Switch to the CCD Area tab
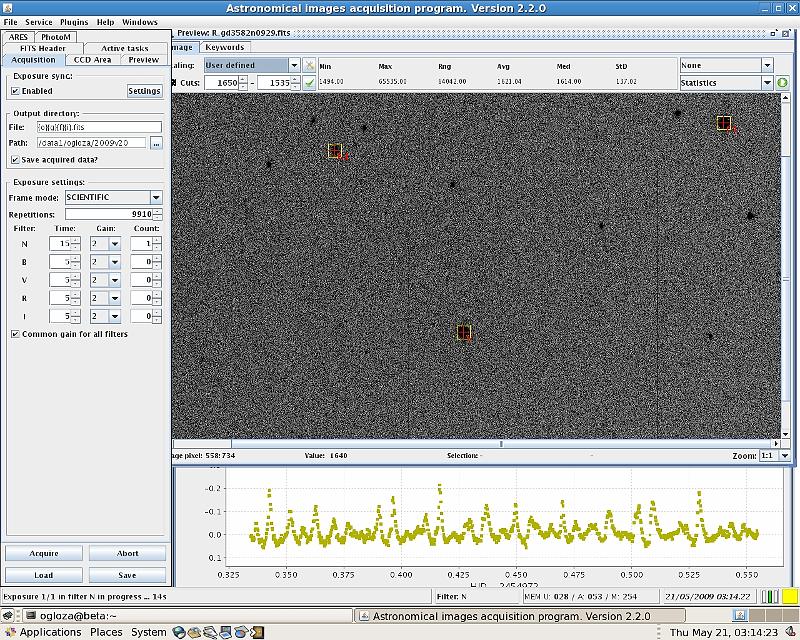This screenshot has height=640, width=800. tap(93, 60)
